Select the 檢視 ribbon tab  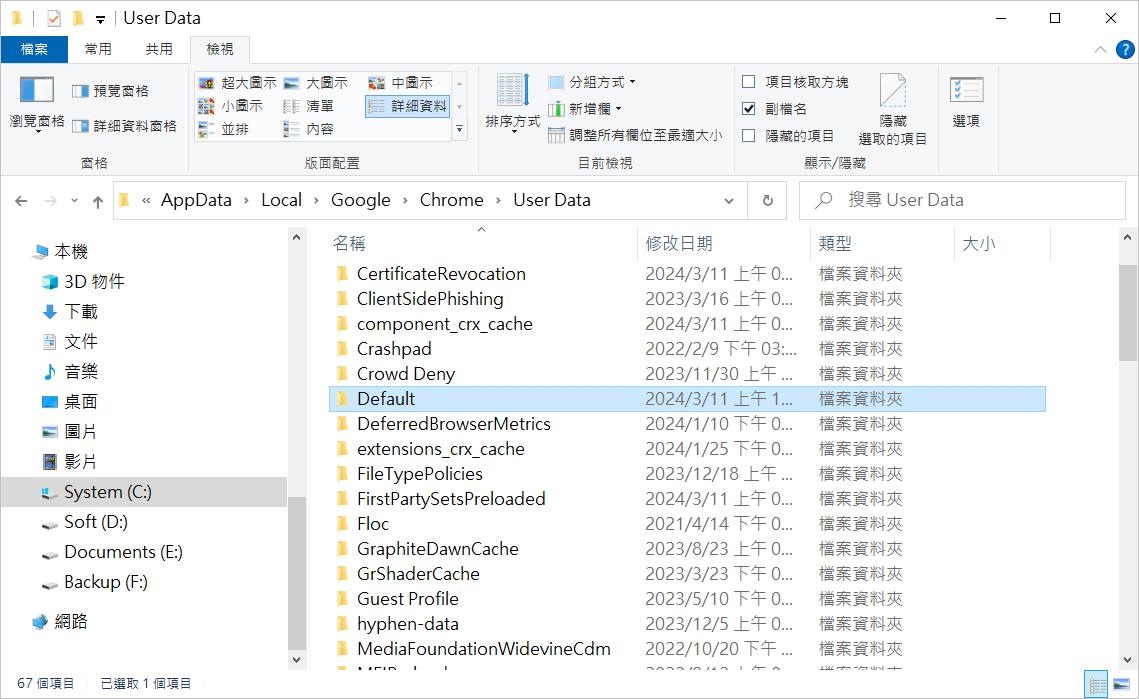click(x=219, y=49)
